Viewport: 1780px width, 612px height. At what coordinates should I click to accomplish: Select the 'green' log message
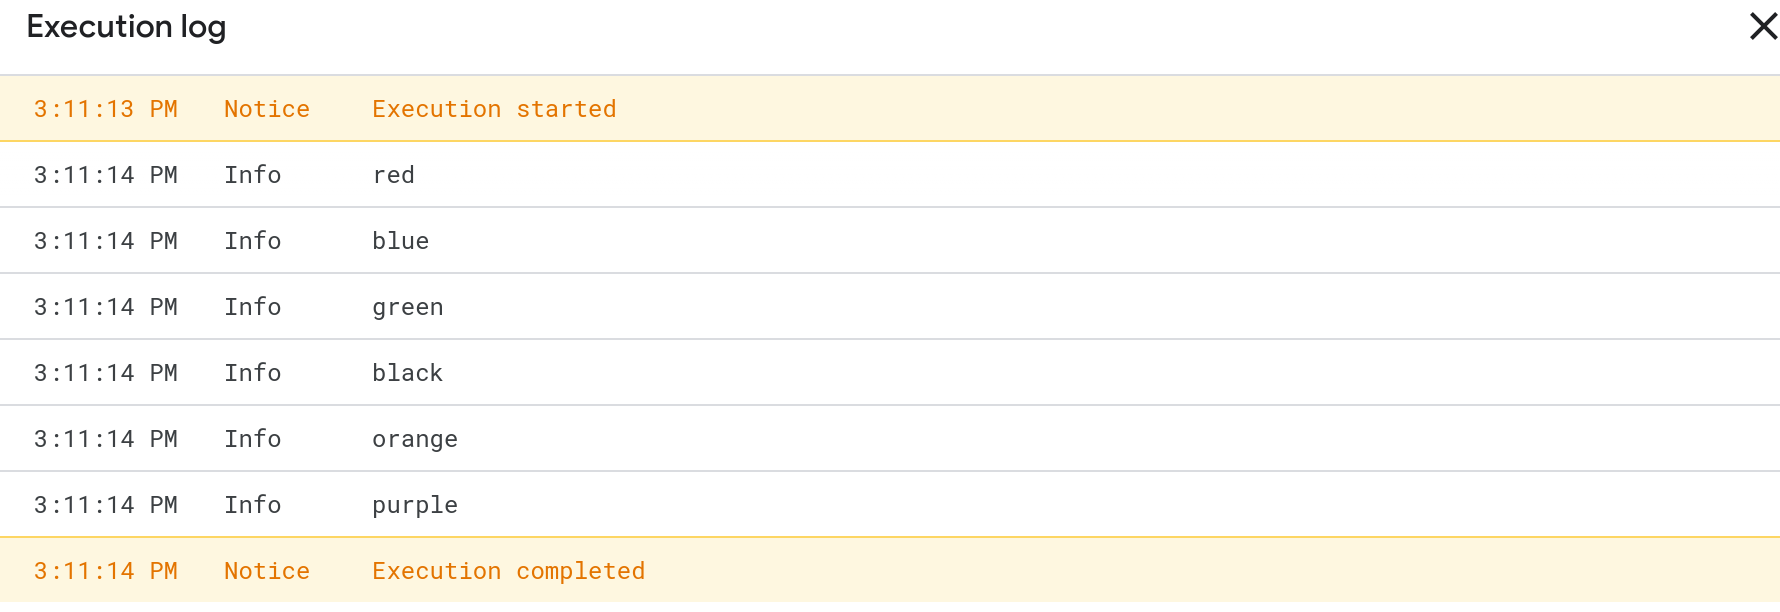click(x=407, y=307)
